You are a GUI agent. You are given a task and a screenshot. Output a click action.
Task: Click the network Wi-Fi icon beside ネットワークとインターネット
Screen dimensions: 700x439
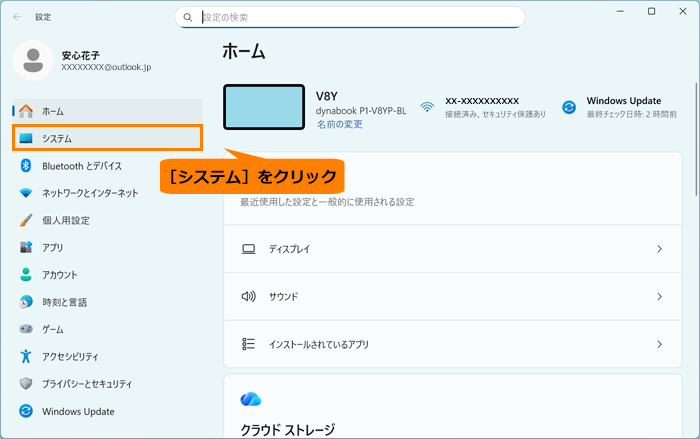[26, 193]
